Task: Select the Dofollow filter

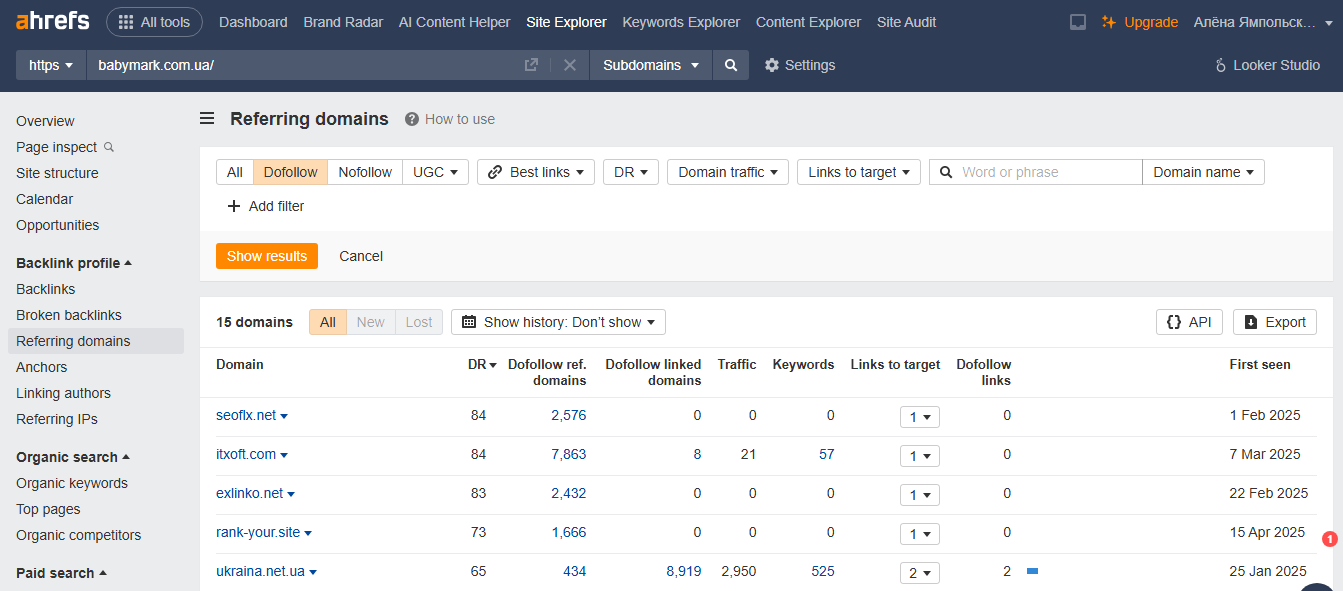Action: [x=291, y=172]
